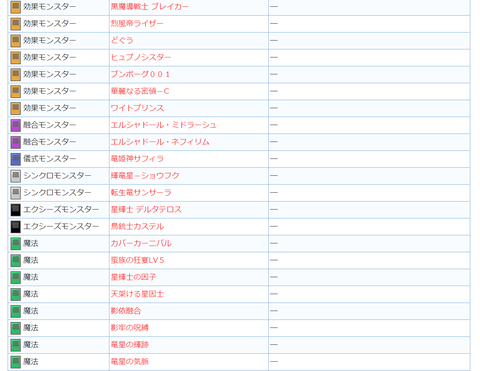The height and width of the screenshot is (371, 480).
Task: Select エクシーズモンスター text in 鳥銃士カステル row
Action: 61,226
